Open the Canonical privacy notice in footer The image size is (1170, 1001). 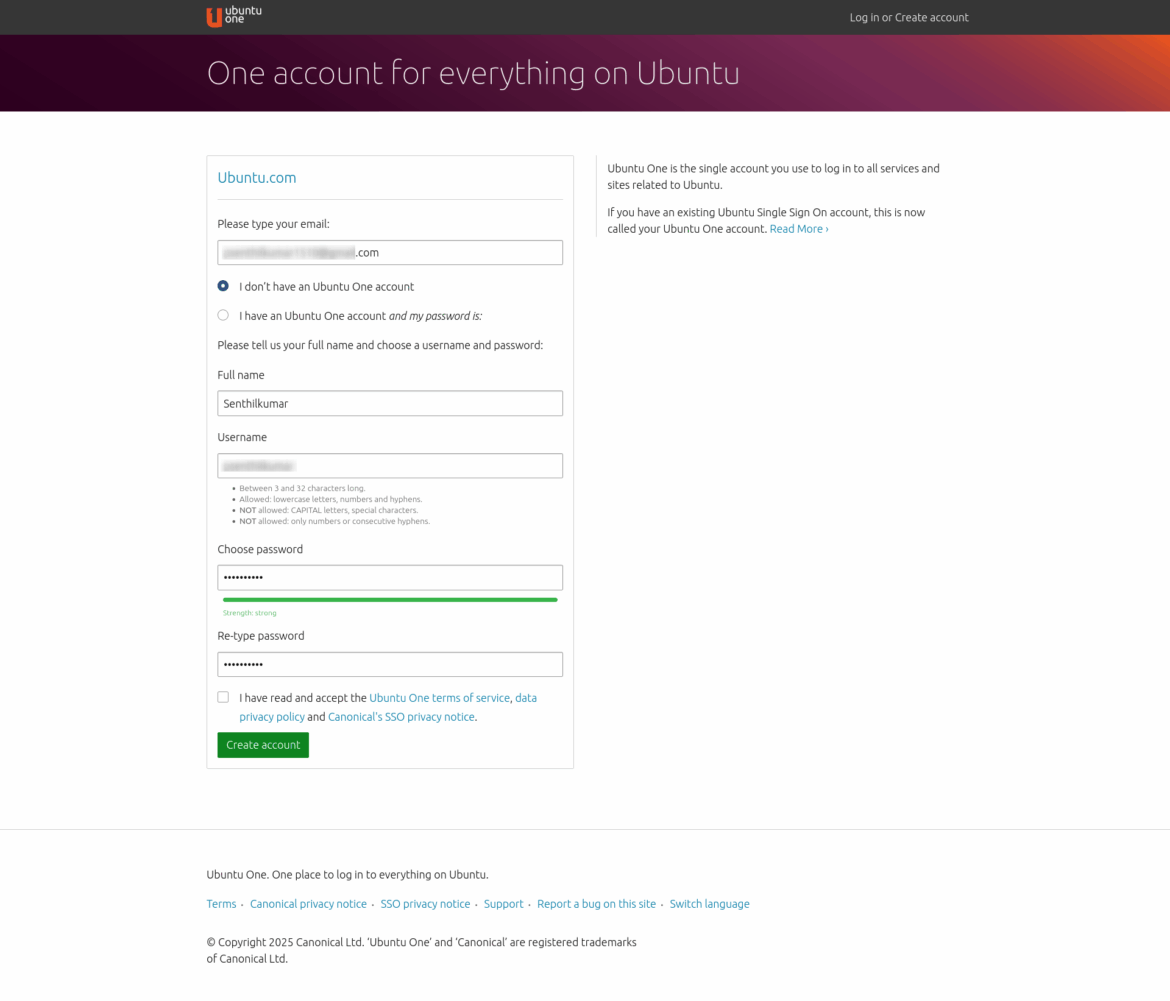coord(308,903)
